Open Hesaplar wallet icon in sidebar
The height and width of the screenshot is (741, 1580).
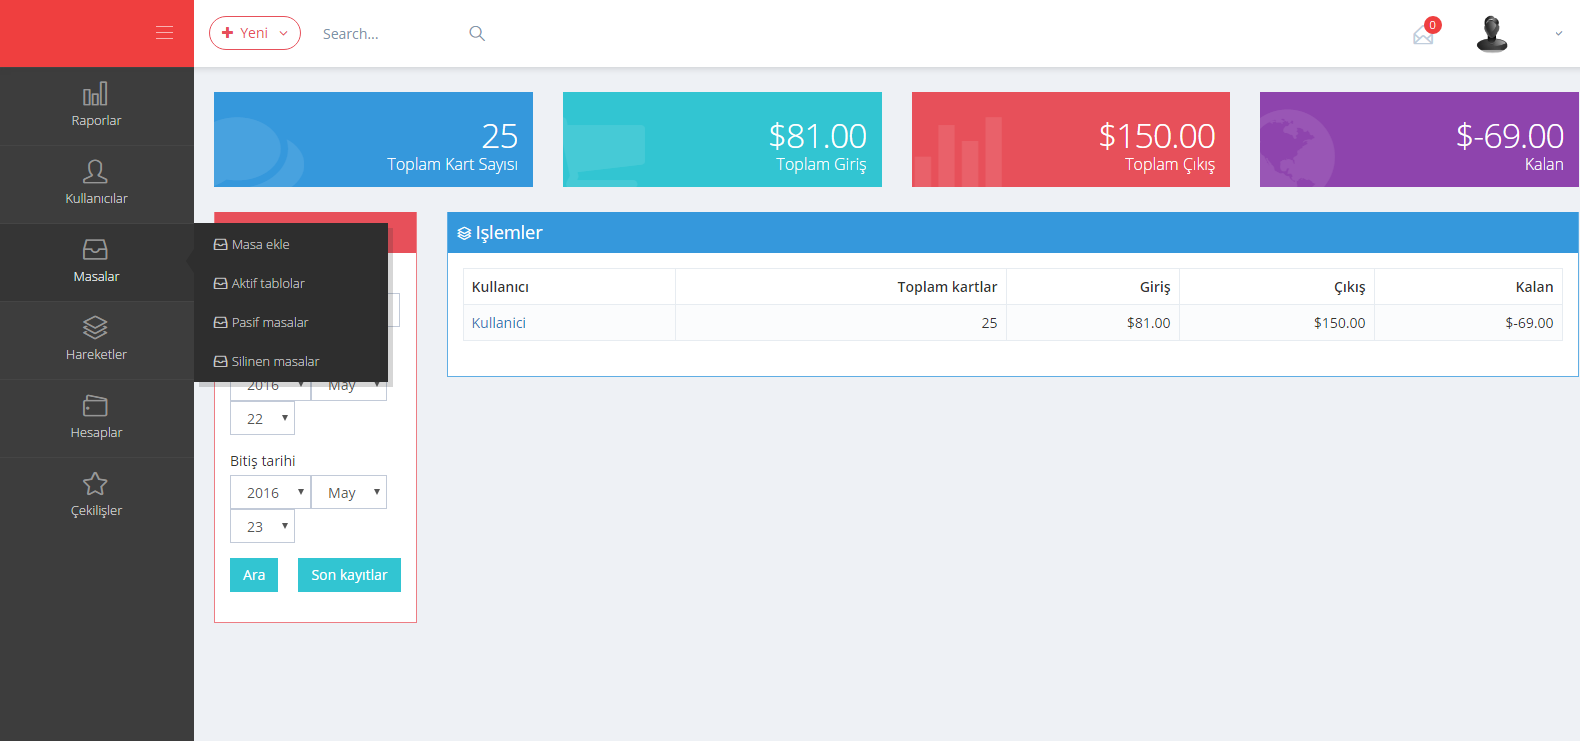95,405
